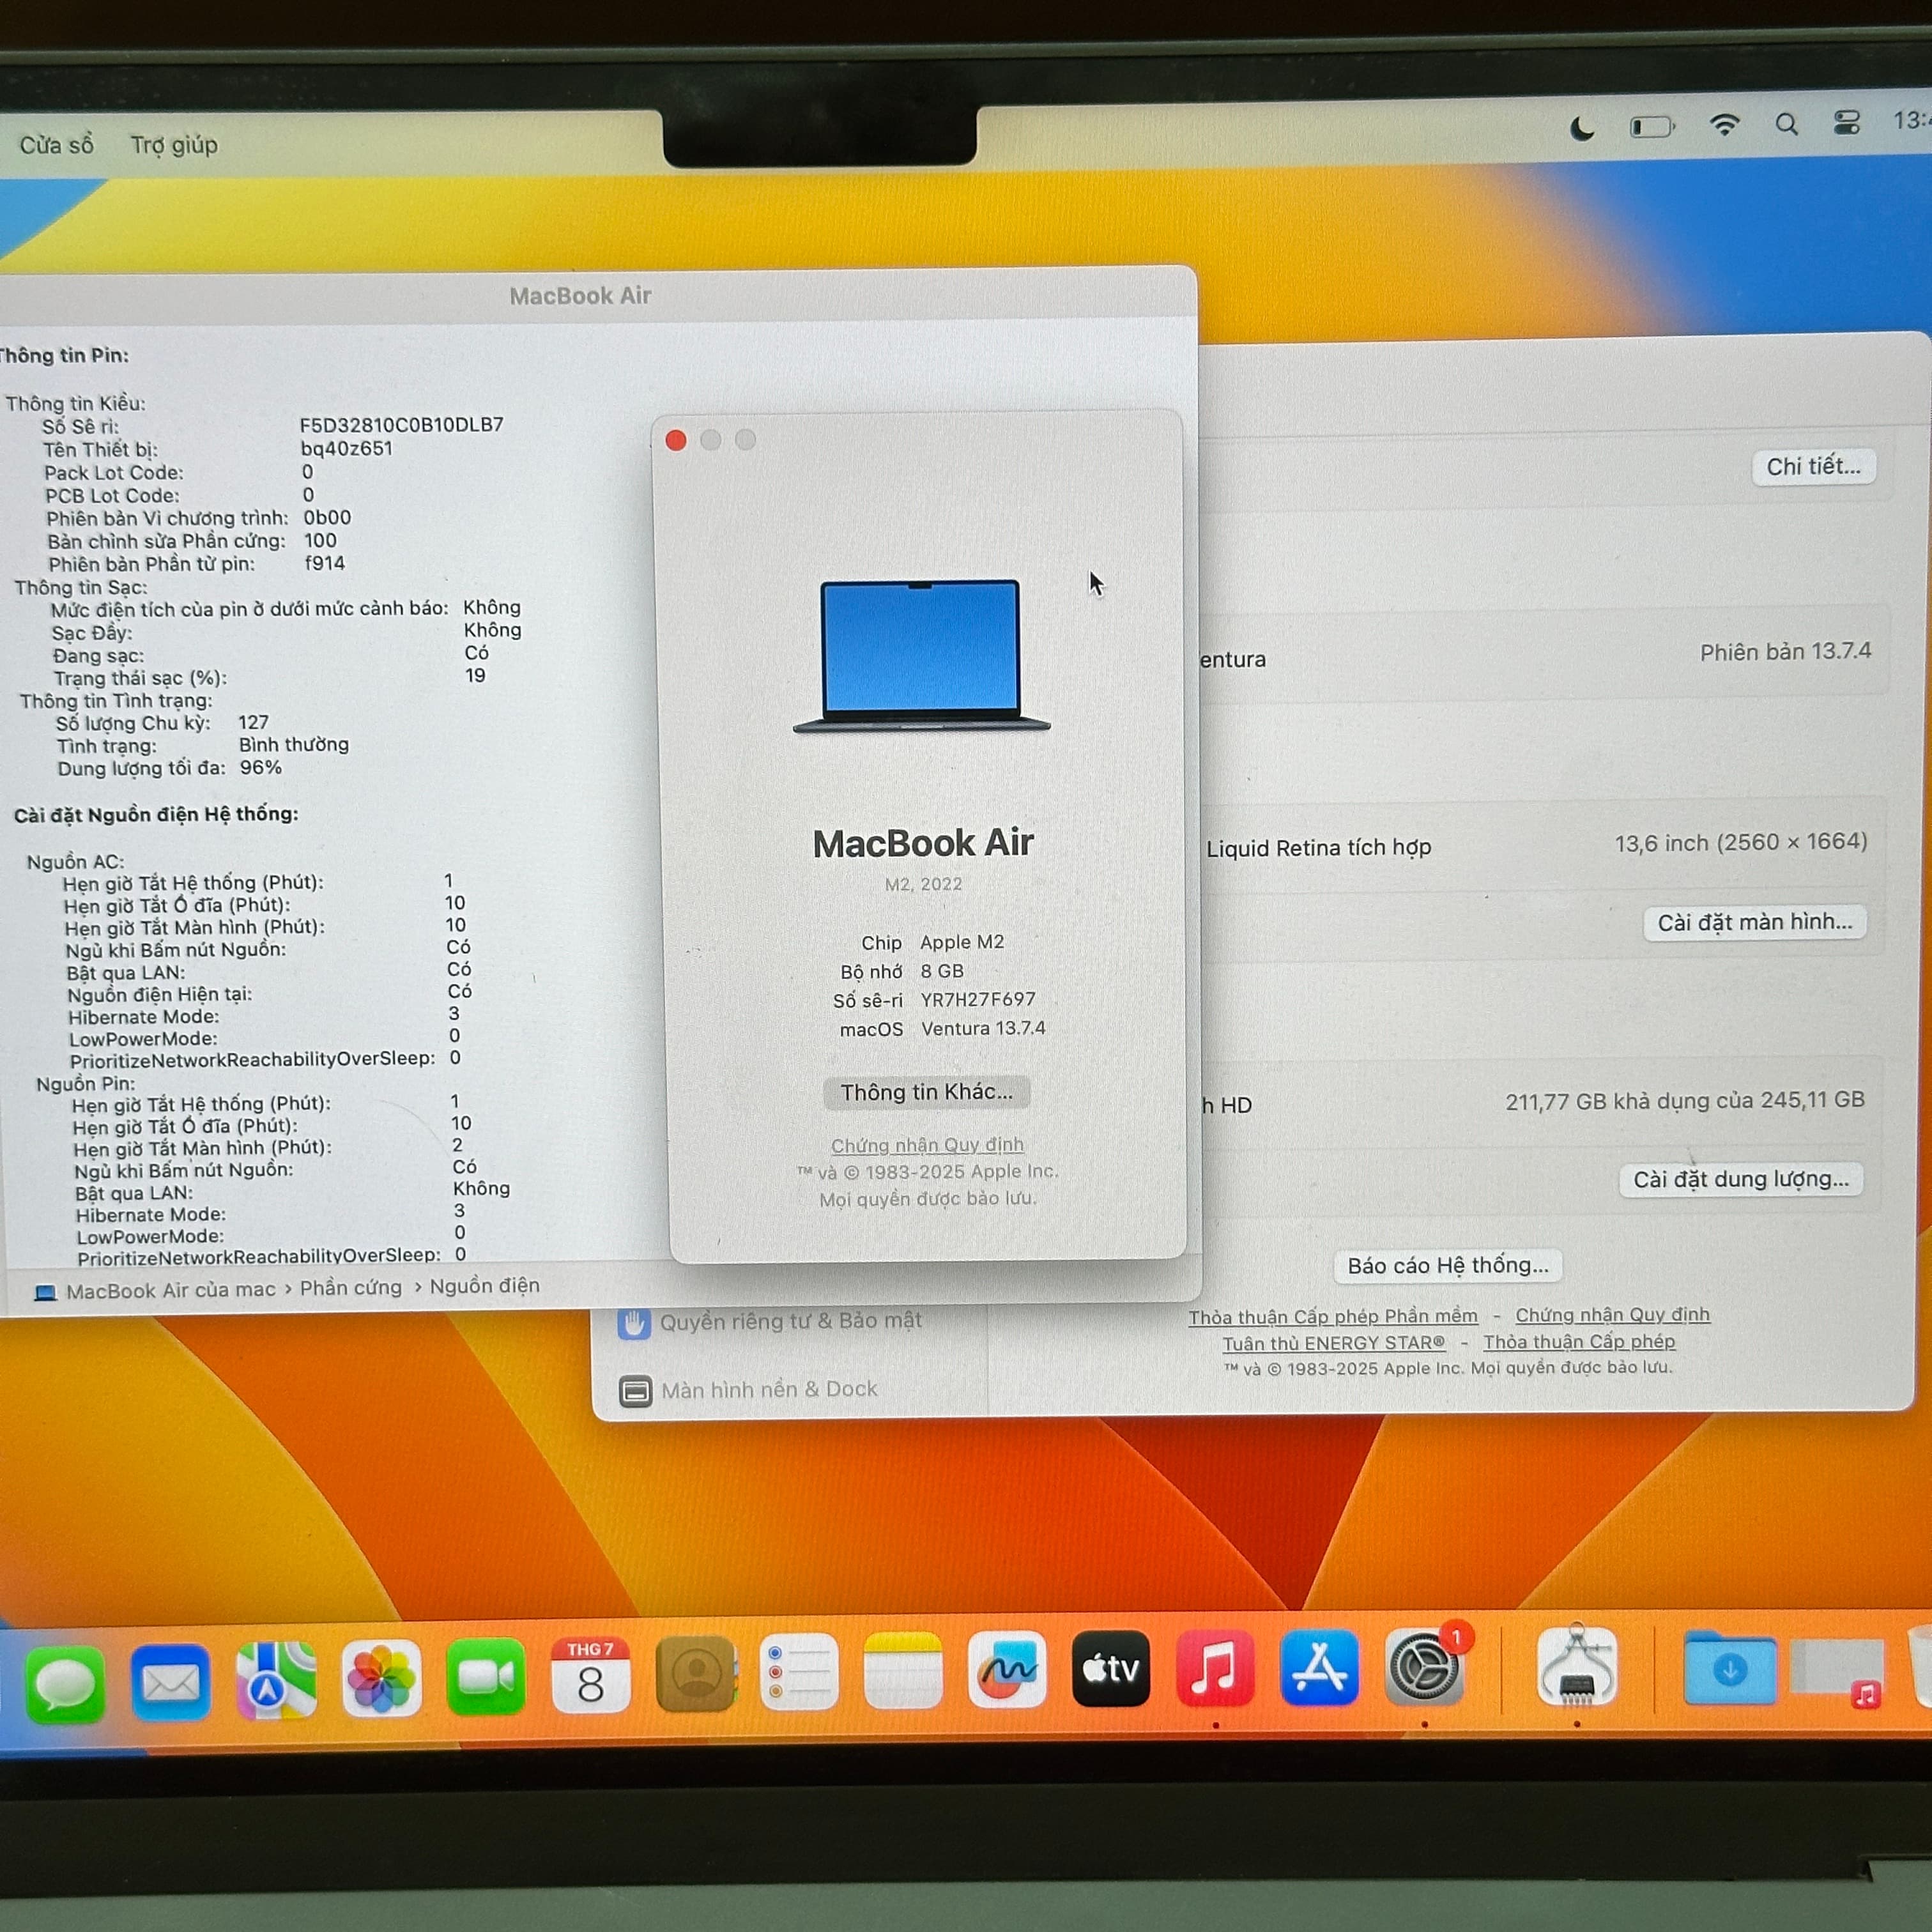
Task: Select device name bq40z651
Action: 346,448
